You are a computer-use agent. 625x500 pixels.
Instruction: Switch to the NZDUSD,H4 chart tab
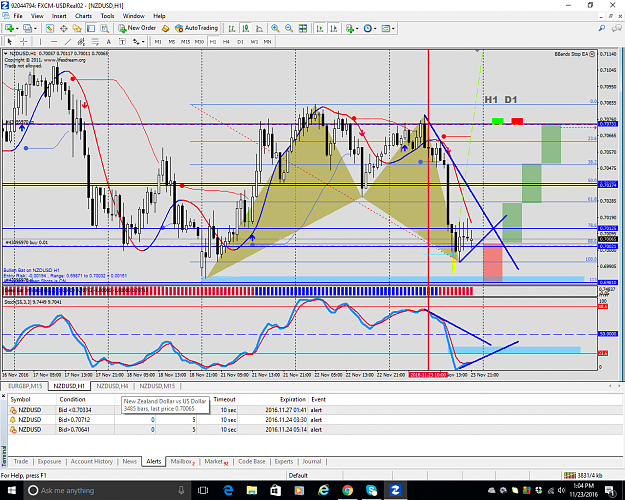pos(112,386)
